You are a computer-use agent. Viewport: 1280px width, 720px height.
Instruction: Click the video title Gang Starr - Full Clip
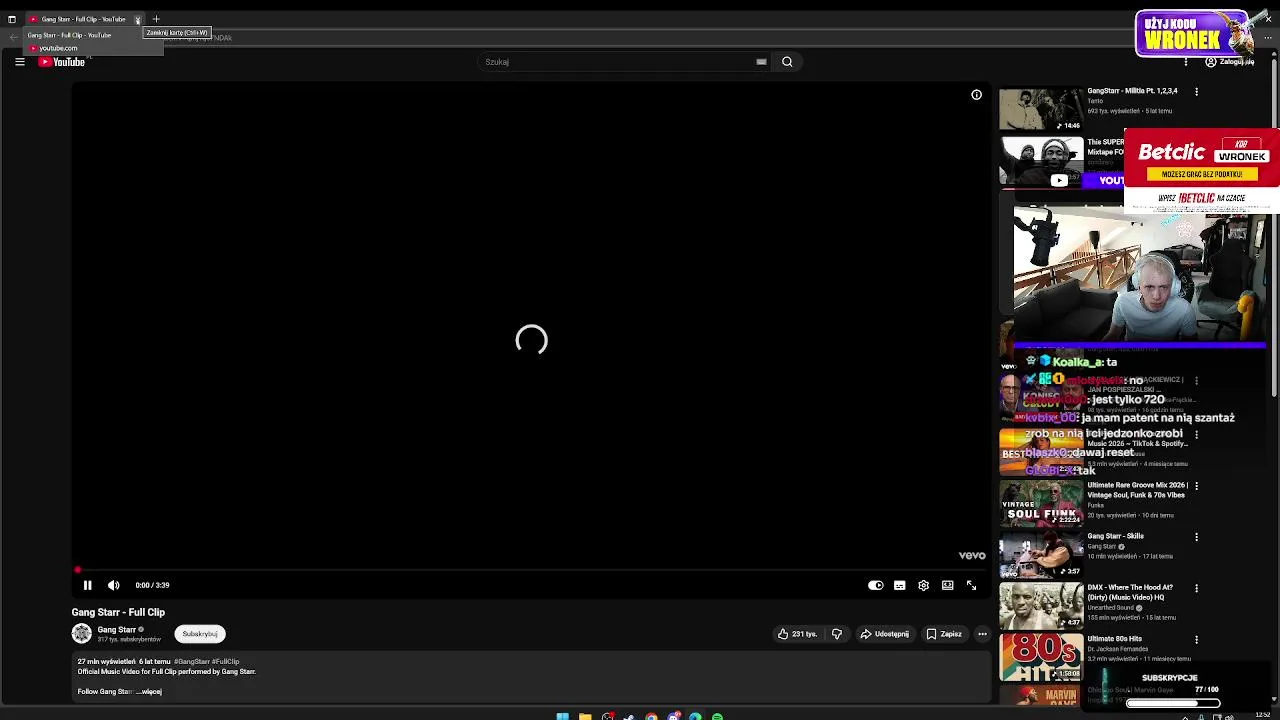pyautogui.click(x=118, y=612)
